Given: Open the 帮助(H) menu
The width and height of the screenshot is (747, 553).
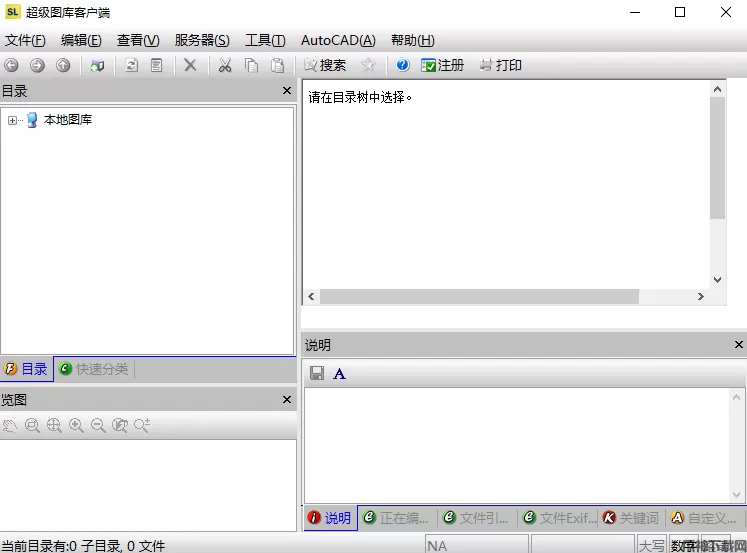Looking at the screenshot, I should (413, 40).
